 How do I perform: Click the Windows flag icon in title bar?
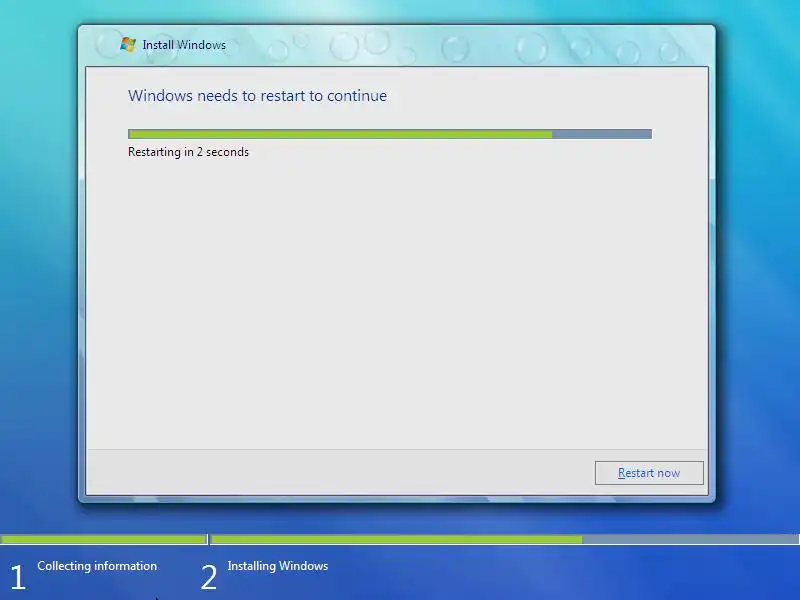(128, 44)
